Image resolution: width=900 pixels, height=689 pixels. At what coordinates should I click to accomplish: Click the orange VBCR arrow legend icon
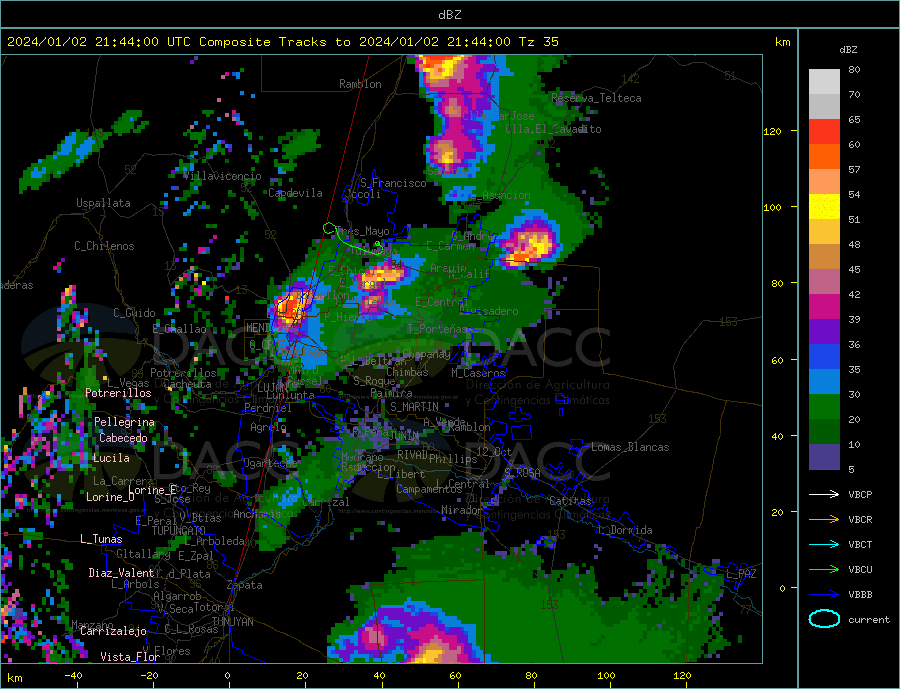(x=824, y=520)
